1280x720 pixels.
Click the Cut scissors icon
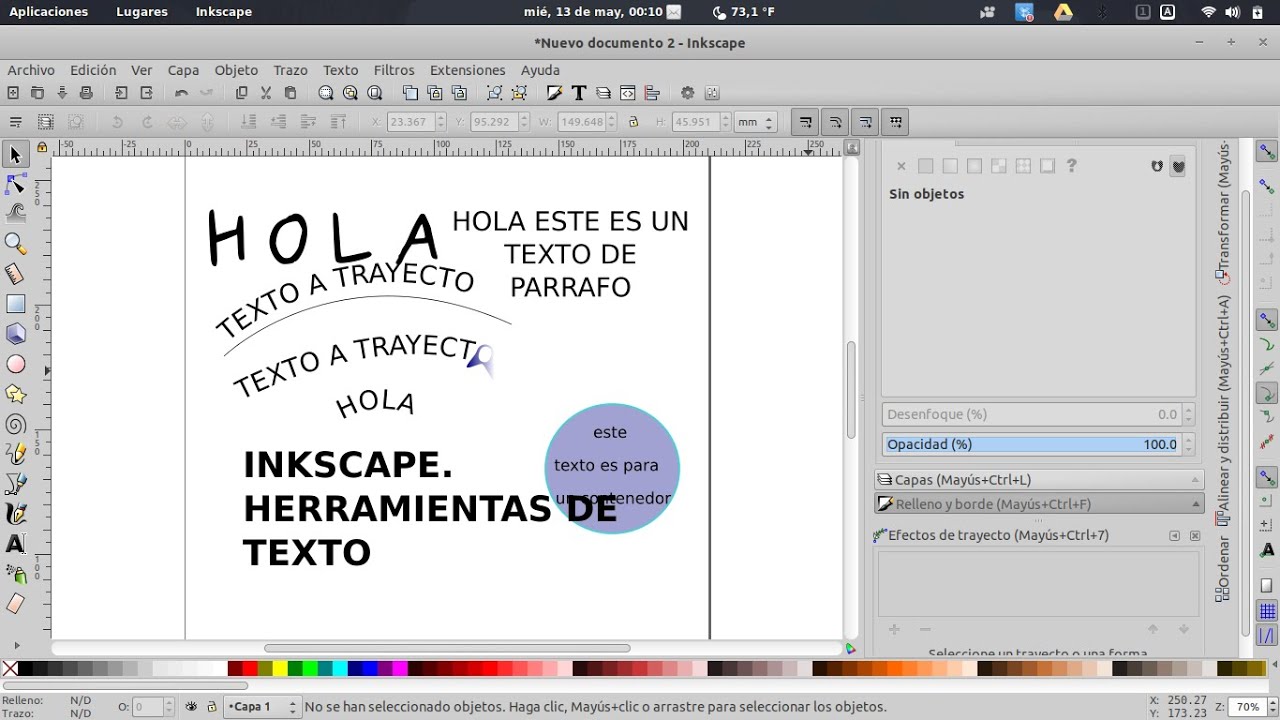[x=266, y=93]
